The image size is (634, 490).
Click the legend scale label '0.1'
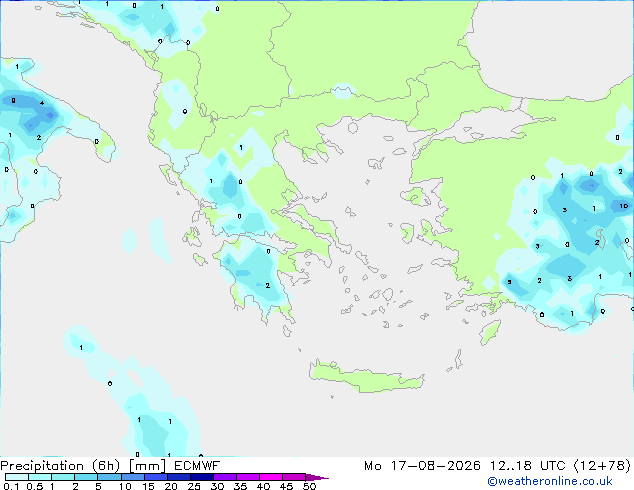(x=11, y=486)
